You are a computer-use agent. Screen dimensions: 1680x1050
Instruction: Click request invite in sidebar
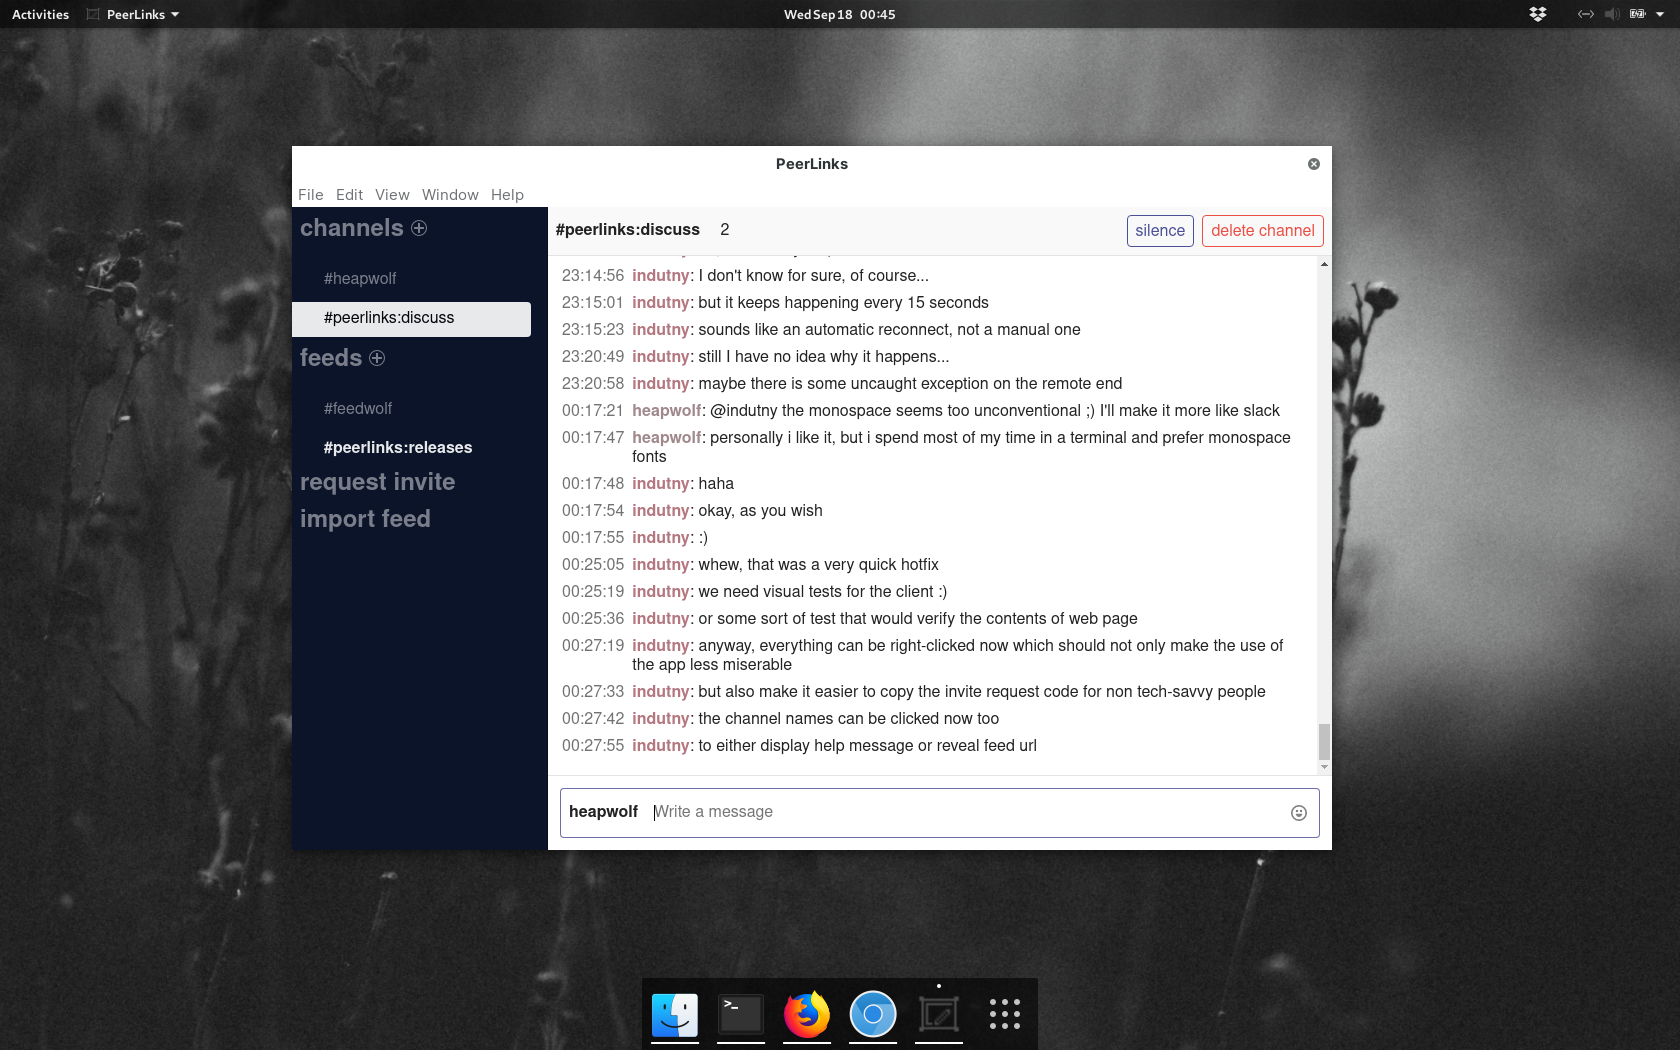click(377, 482)
